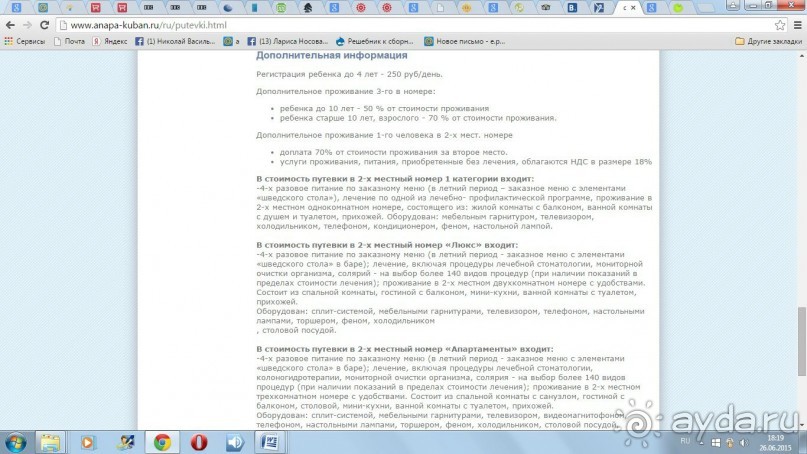
Task: Click the scrollbar down arrow
Action: tap(802, 425)
